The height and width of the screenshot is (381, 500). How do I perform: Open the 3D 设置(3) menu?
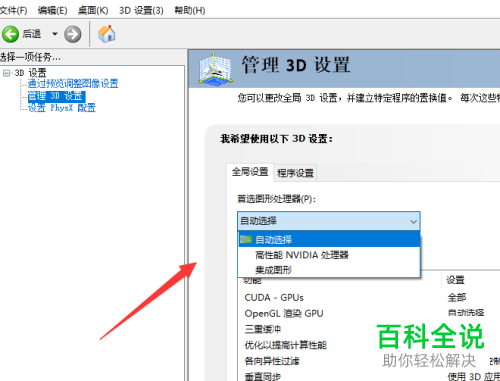pos(141,10)
